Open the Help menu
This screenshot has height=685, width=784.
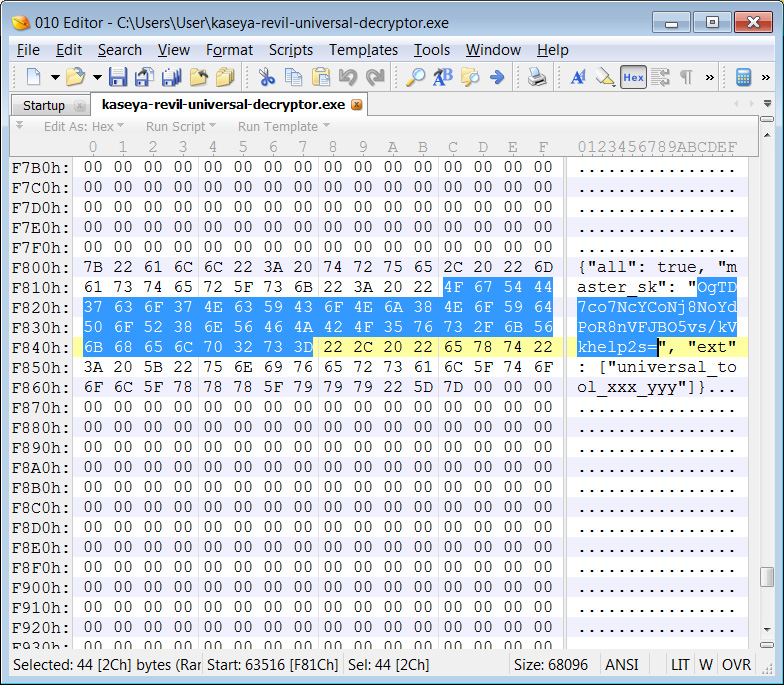tap(552, 50)
